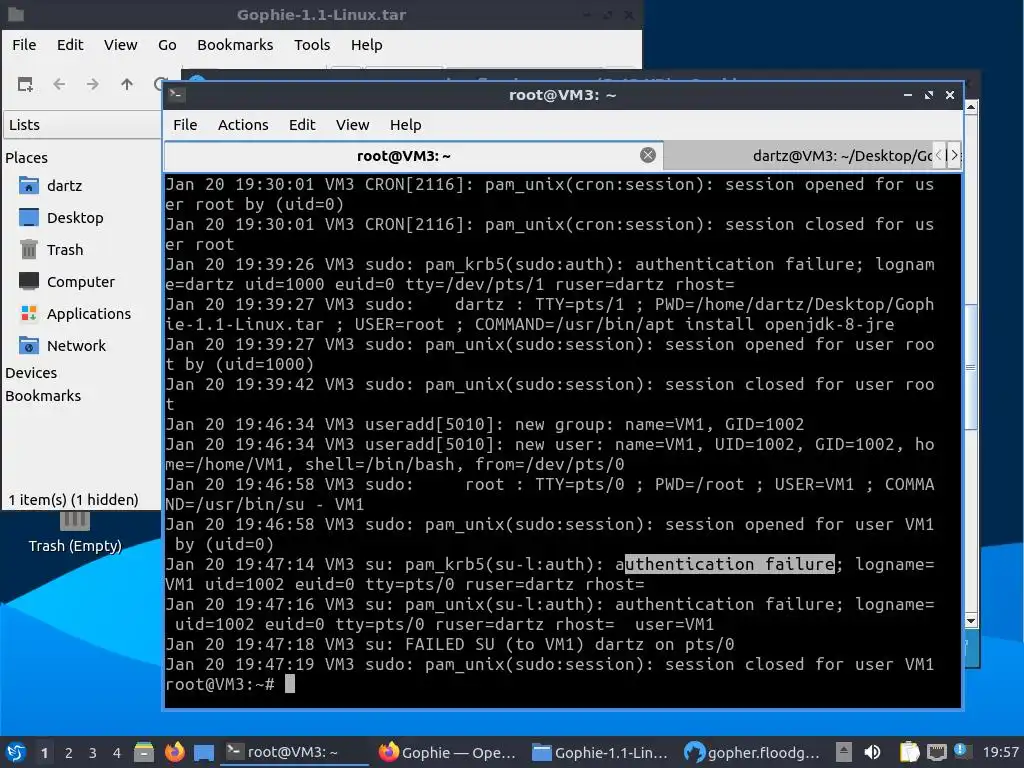Close the root@VM3 terminal tab
The image size is (1024, 768).
[x=648, y=155]
